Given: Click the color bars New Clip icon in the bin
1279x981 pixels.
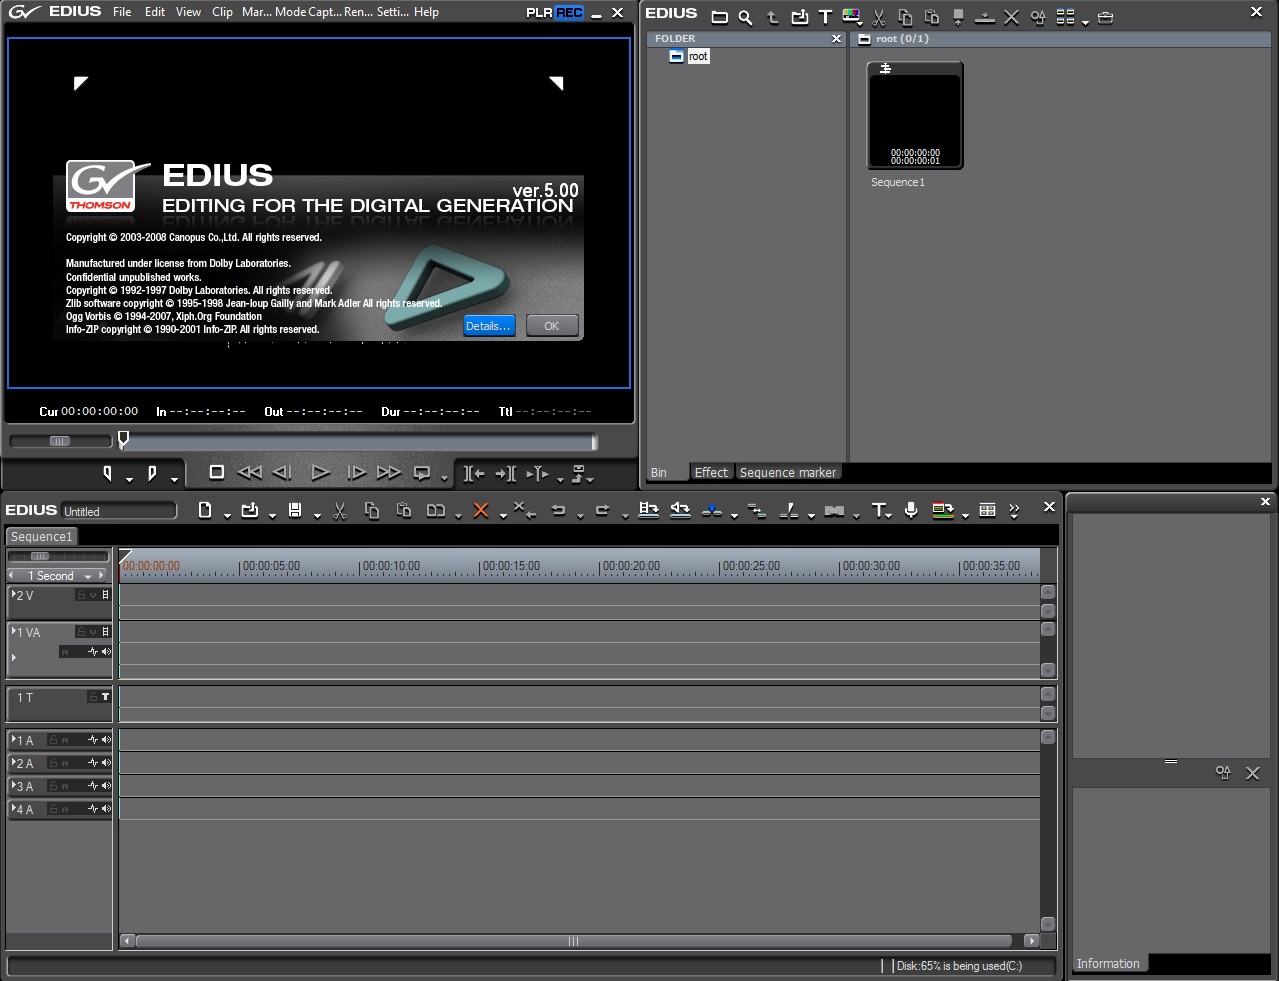Looking at the screenshot, I should (851, 16).
